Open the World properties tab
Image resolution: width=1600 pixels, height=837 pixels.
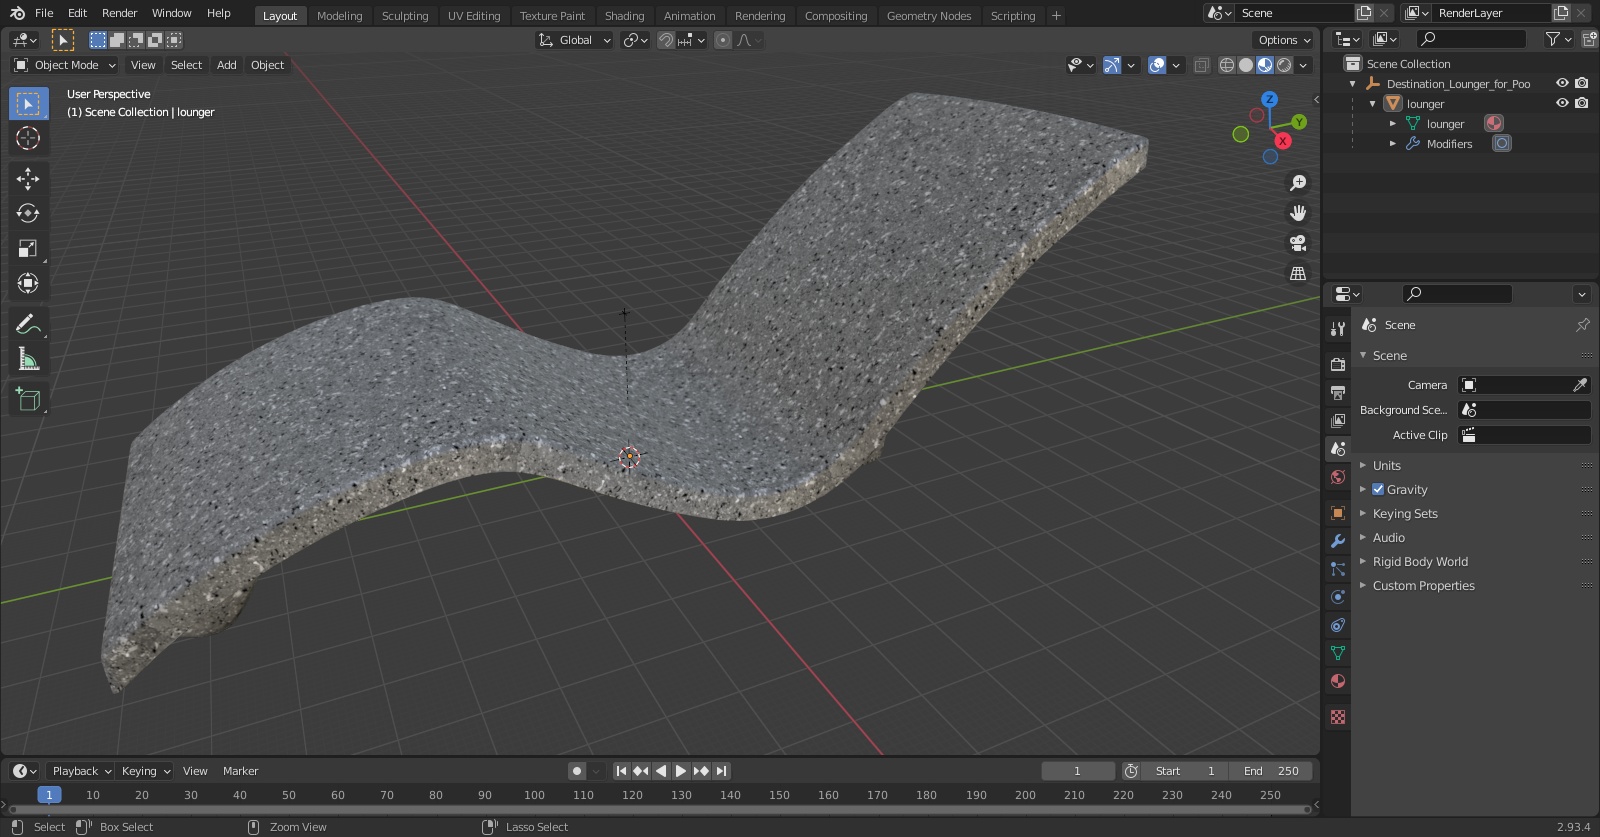pyautogui.click(x=1338, y=477)
